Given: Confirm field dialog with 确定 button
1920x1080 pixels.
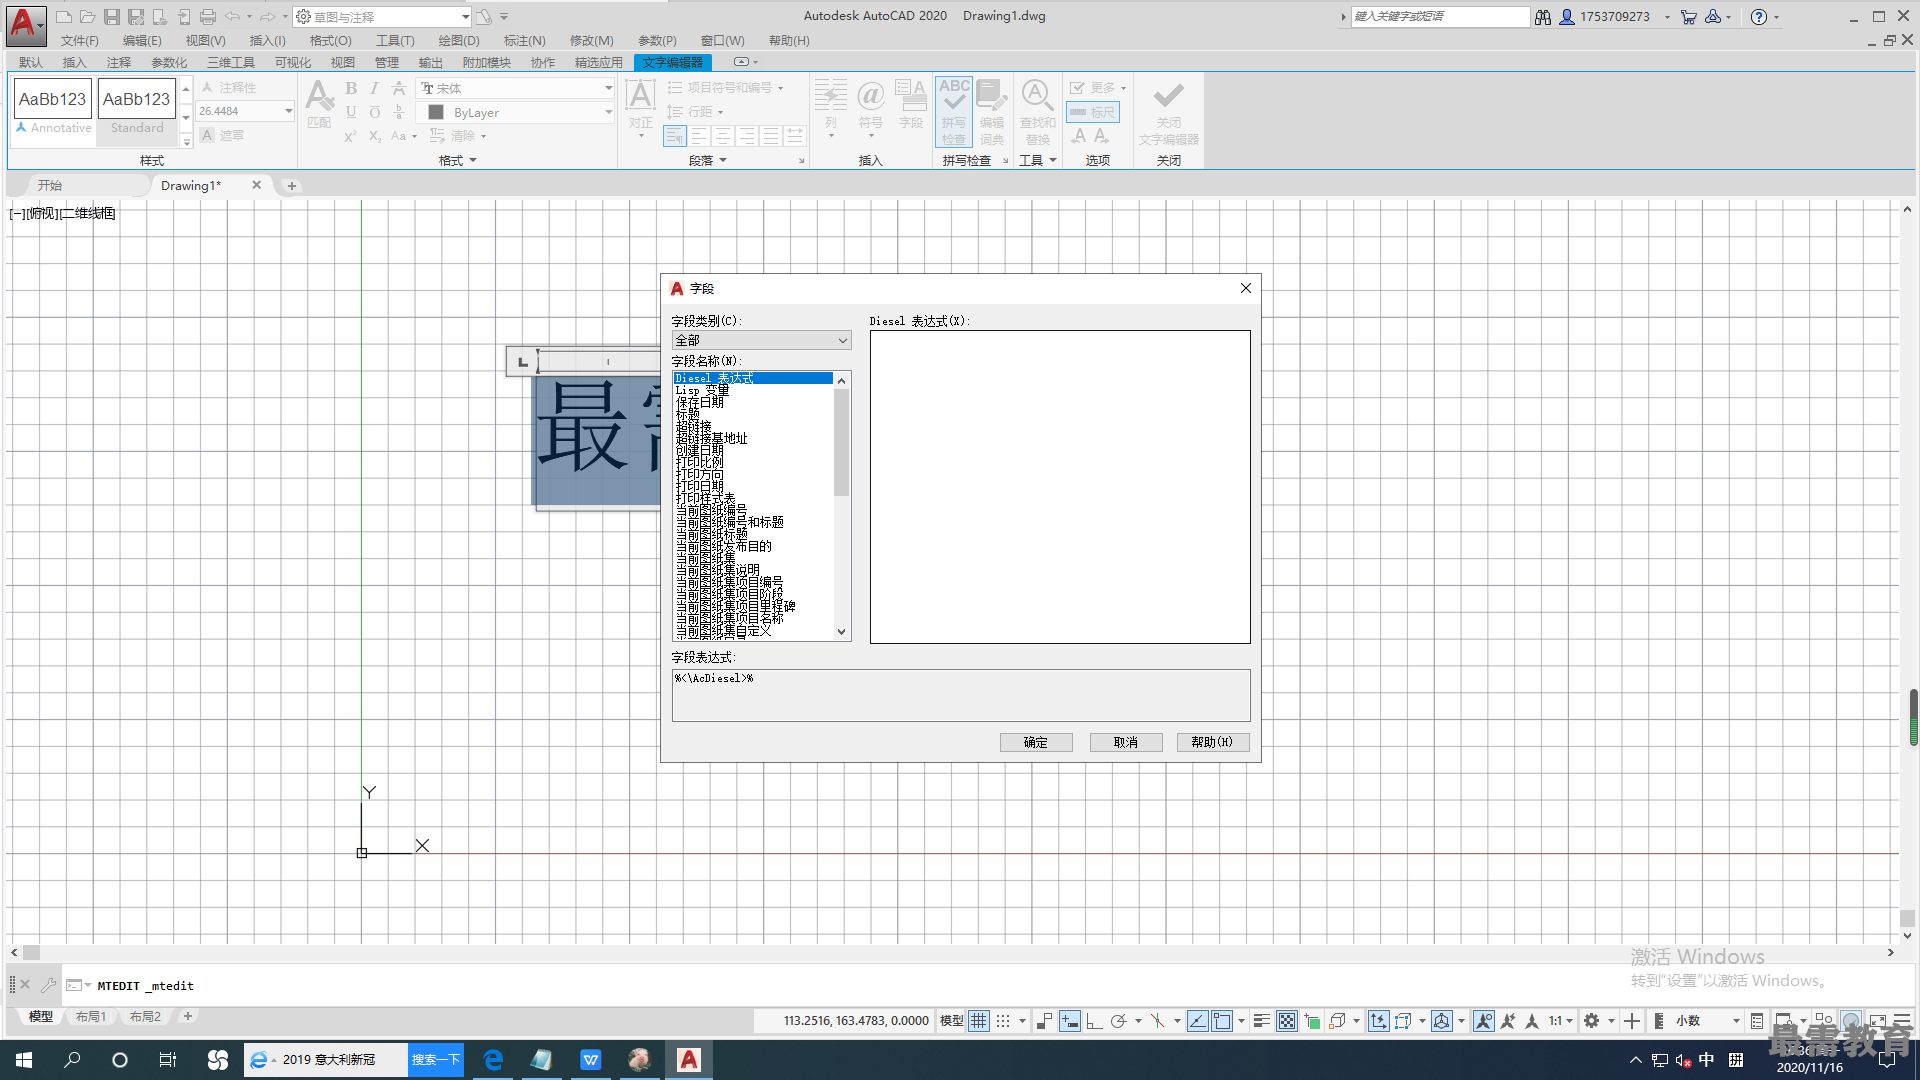Looking at the screenshot, I should click(1036, 742).
